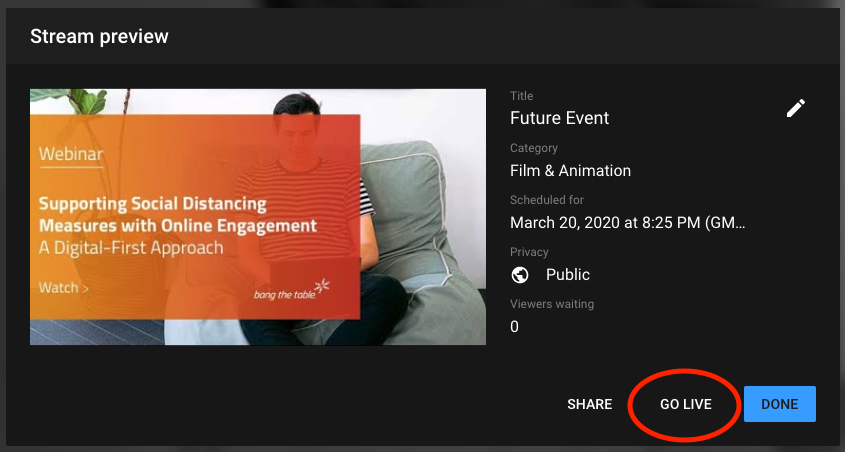This screenshot has height=452, width=845.
Task: Click the globe icon beside Public
Action: (520, 275)
